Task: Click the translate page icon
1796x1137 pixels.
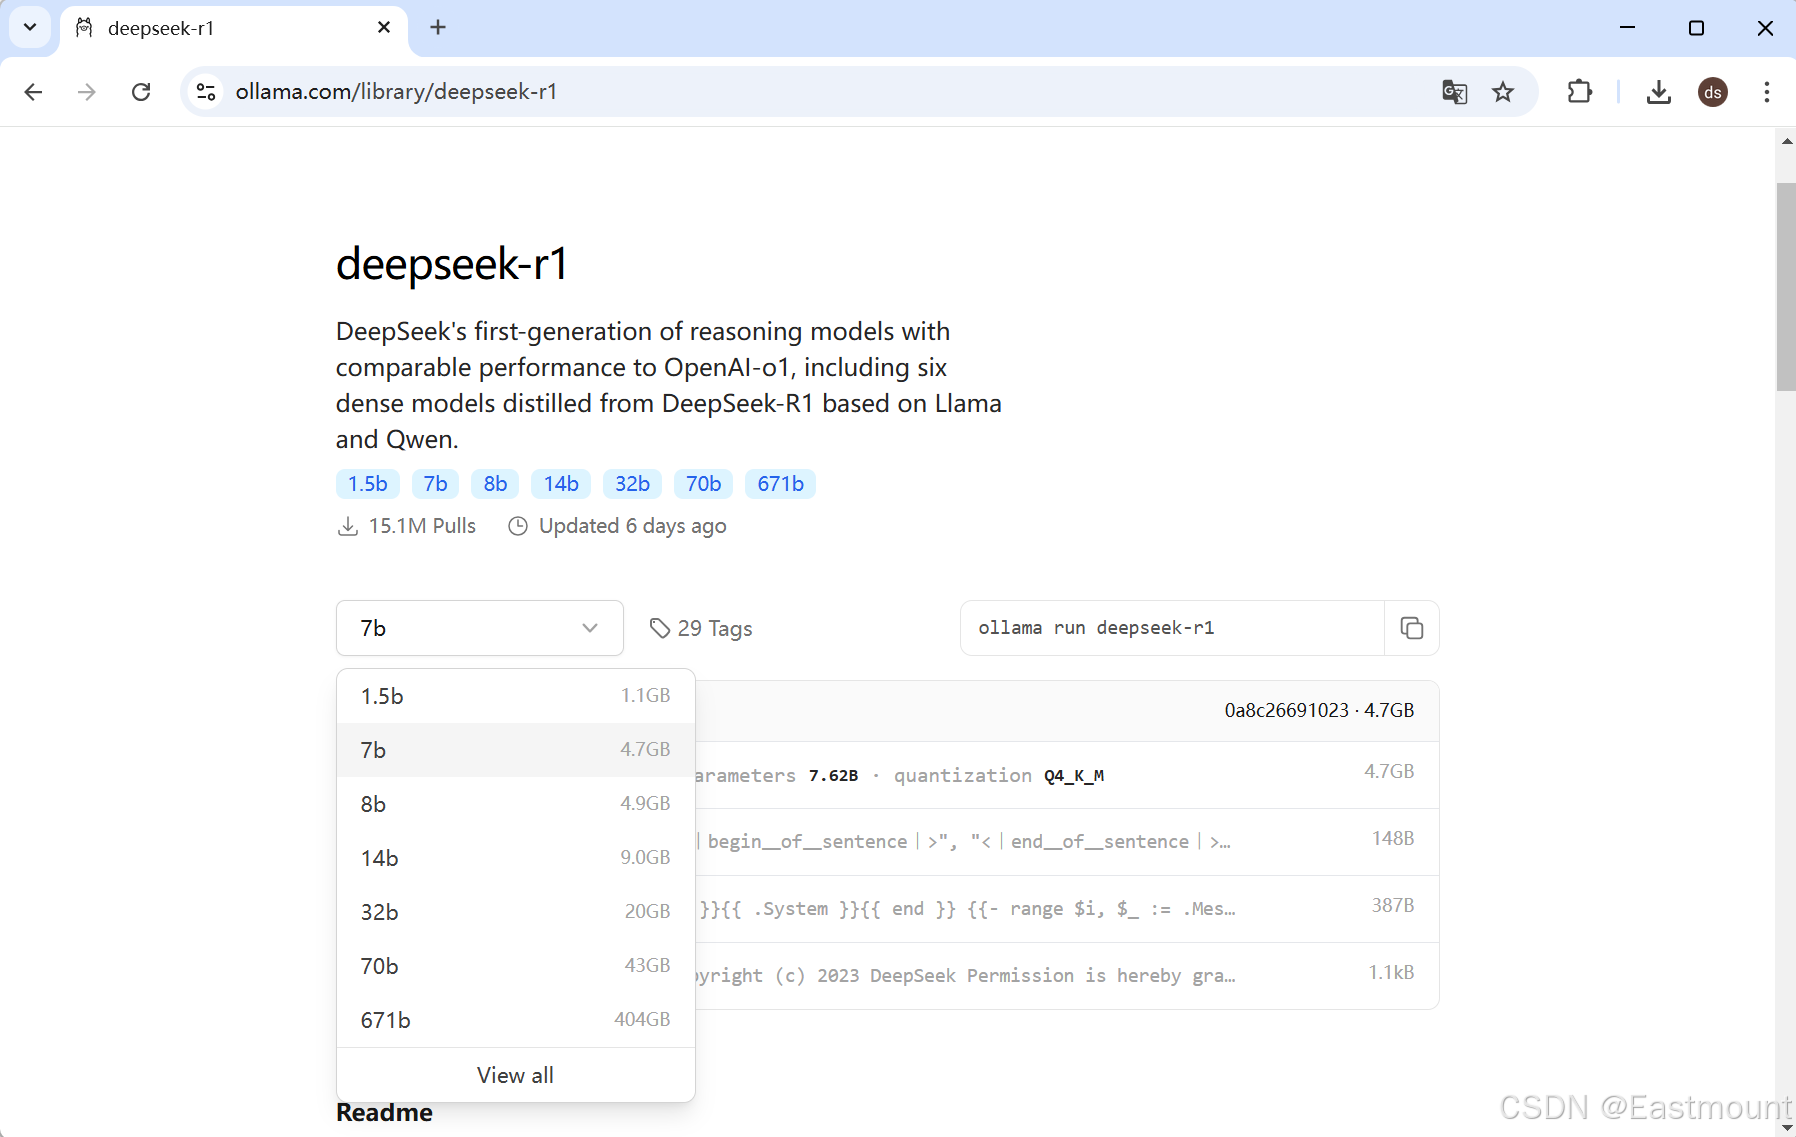Action: tap(1454, 92)
